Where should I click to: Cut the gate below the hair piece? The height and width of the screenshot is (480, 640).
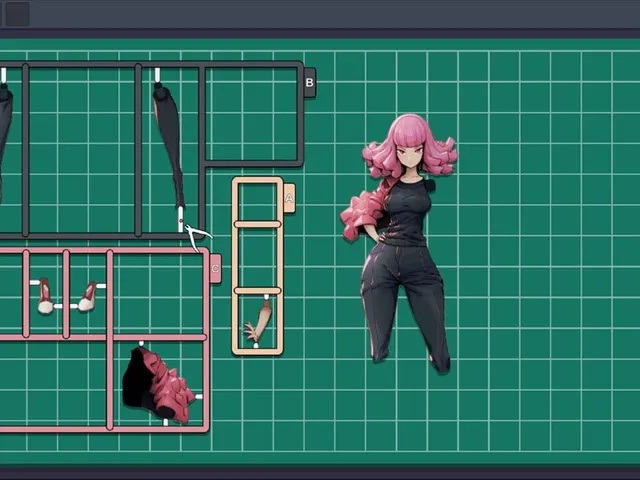point(165,422)
